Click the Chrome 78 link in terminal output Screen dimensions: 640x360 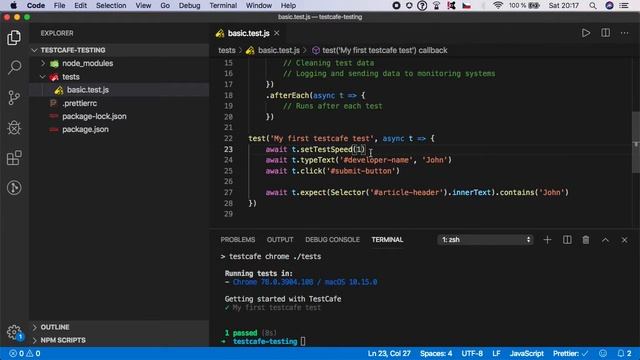point(304,282)
